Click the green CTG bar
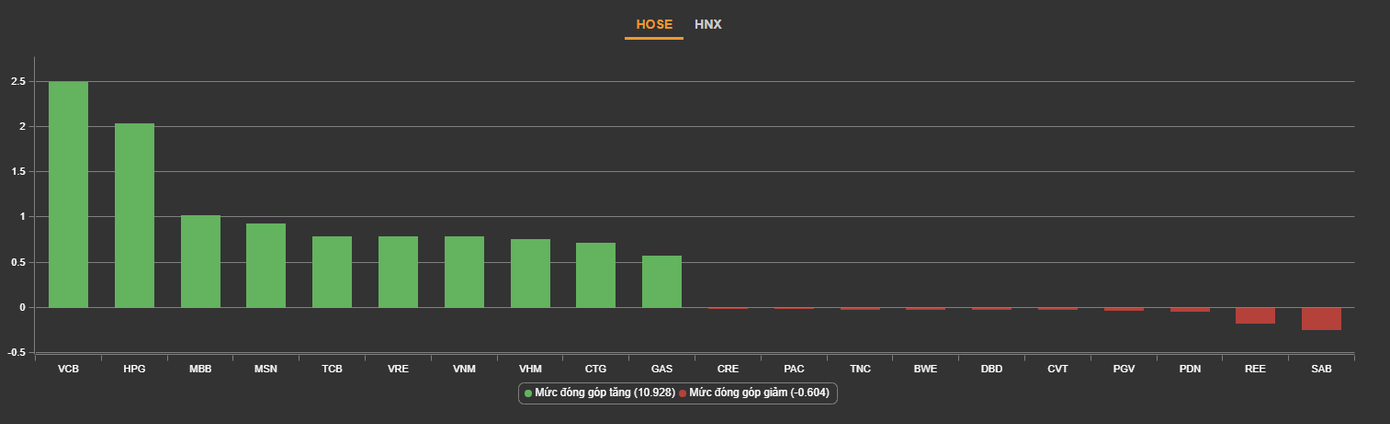 595,275
